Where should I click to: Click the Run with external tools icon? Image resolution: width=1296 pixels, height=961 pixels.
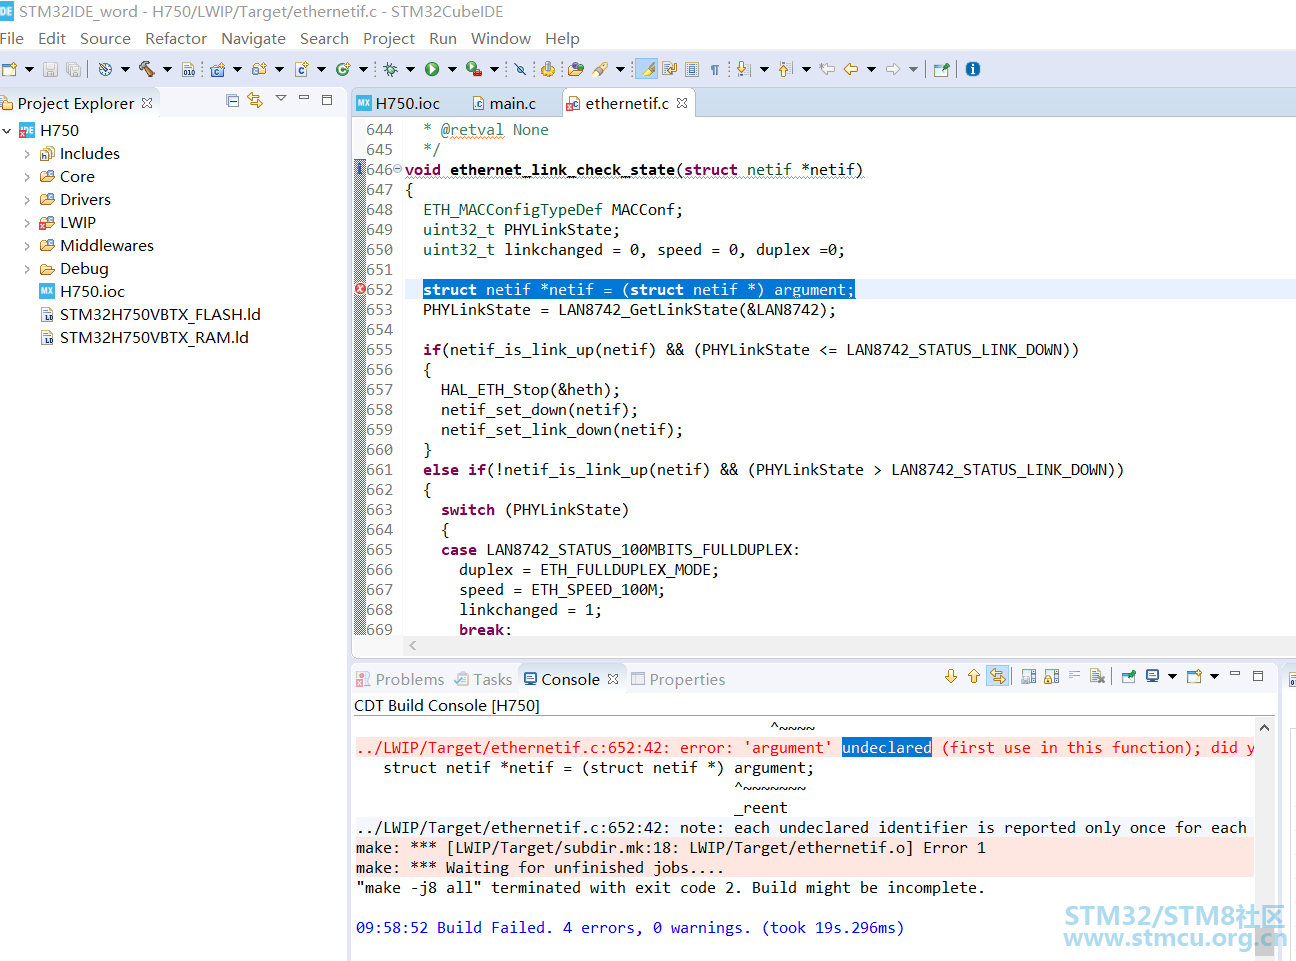[x=474, y=69]
